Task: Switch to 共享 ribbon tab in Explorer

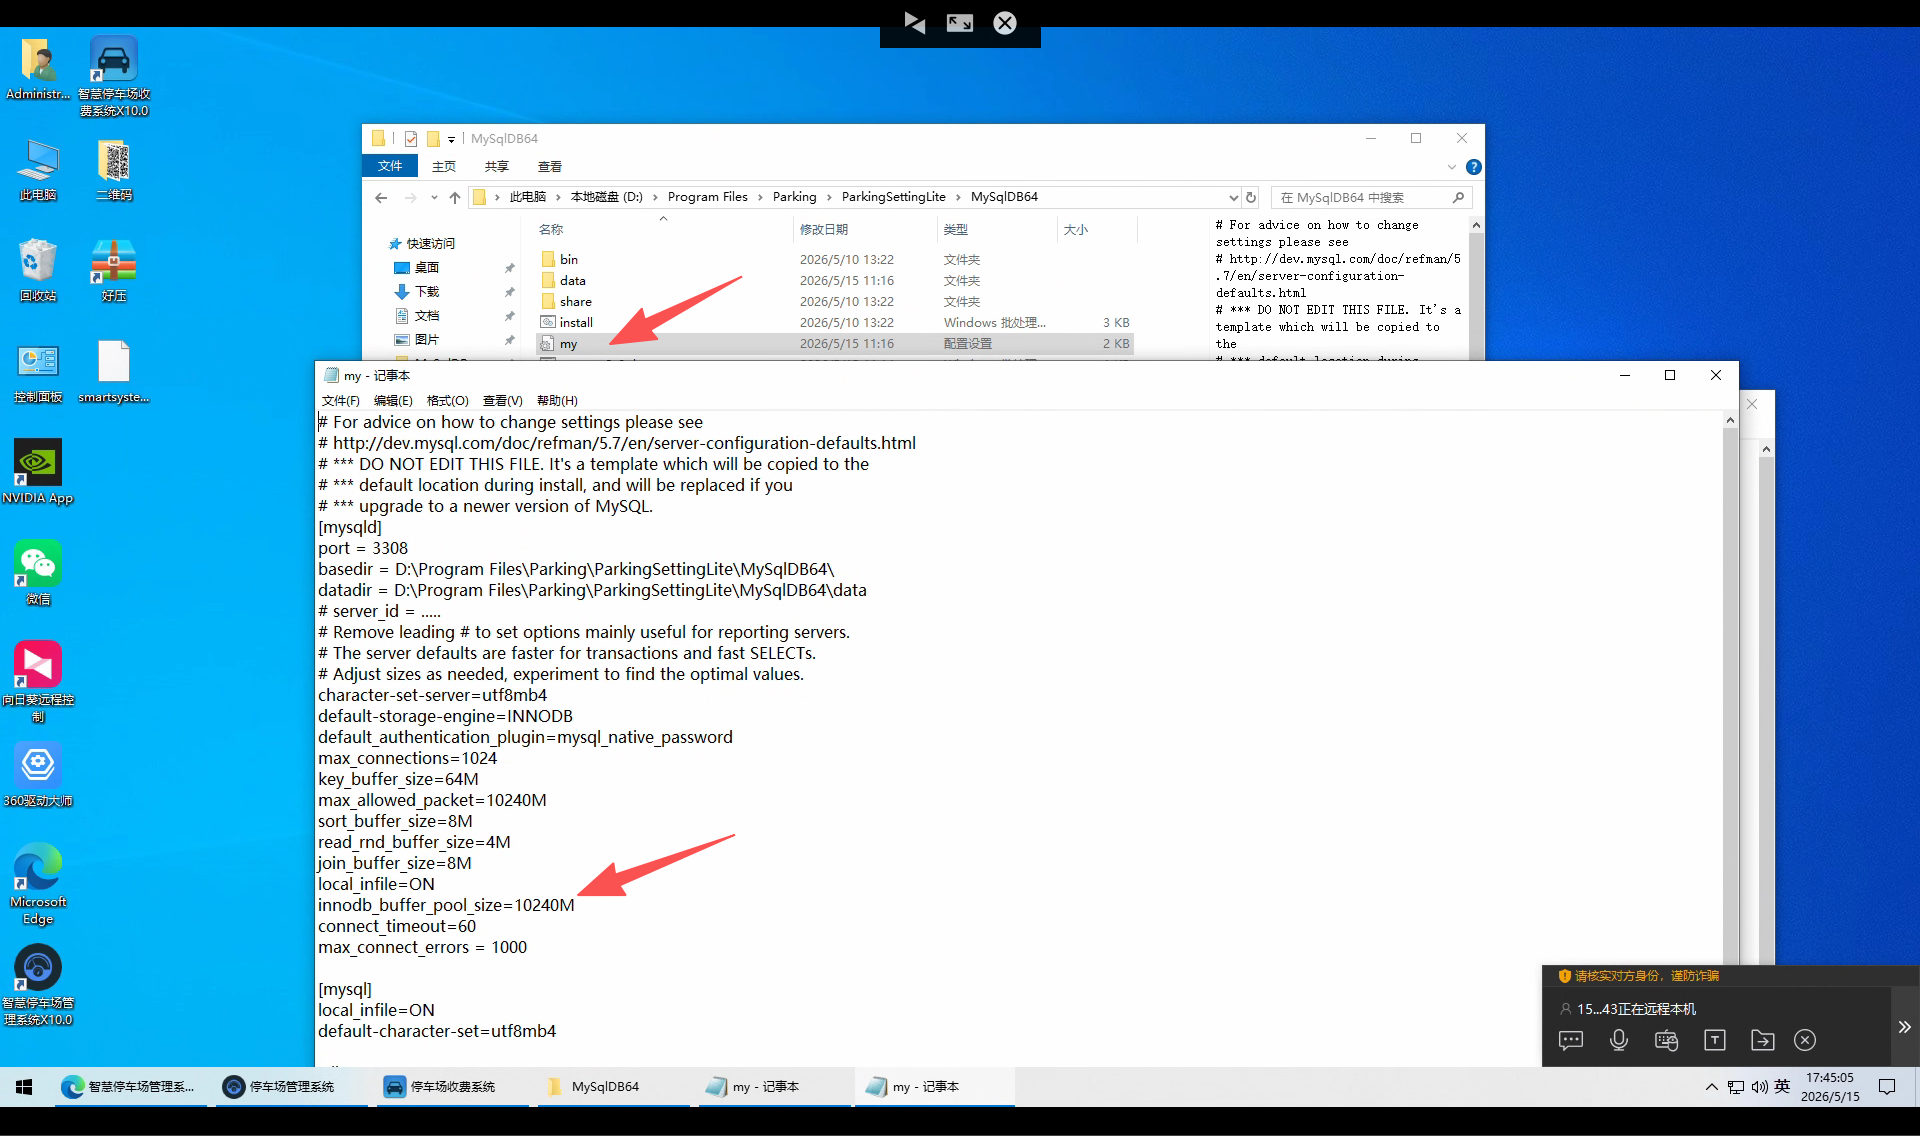Action: (x=497, y=166)
